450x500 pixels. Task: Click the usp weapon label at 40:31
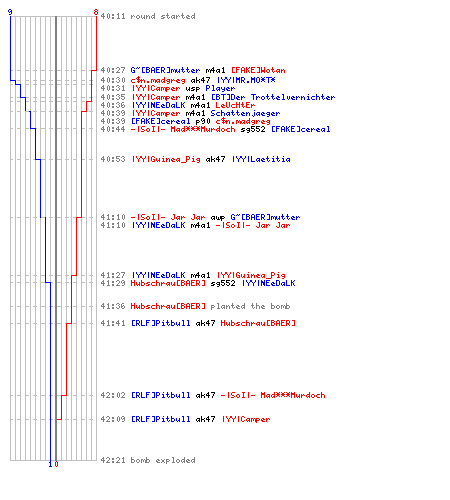coord(193,89)
